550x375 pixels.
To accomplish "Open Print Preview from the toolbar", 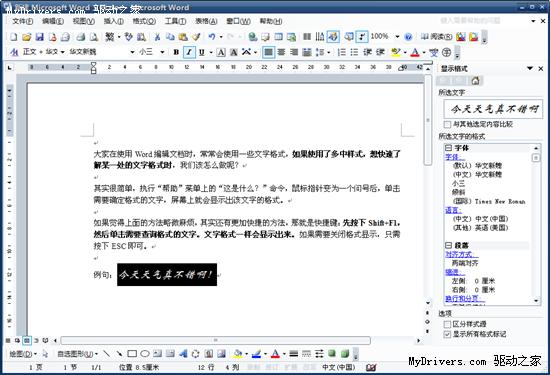I will click(x=94, y=36).
